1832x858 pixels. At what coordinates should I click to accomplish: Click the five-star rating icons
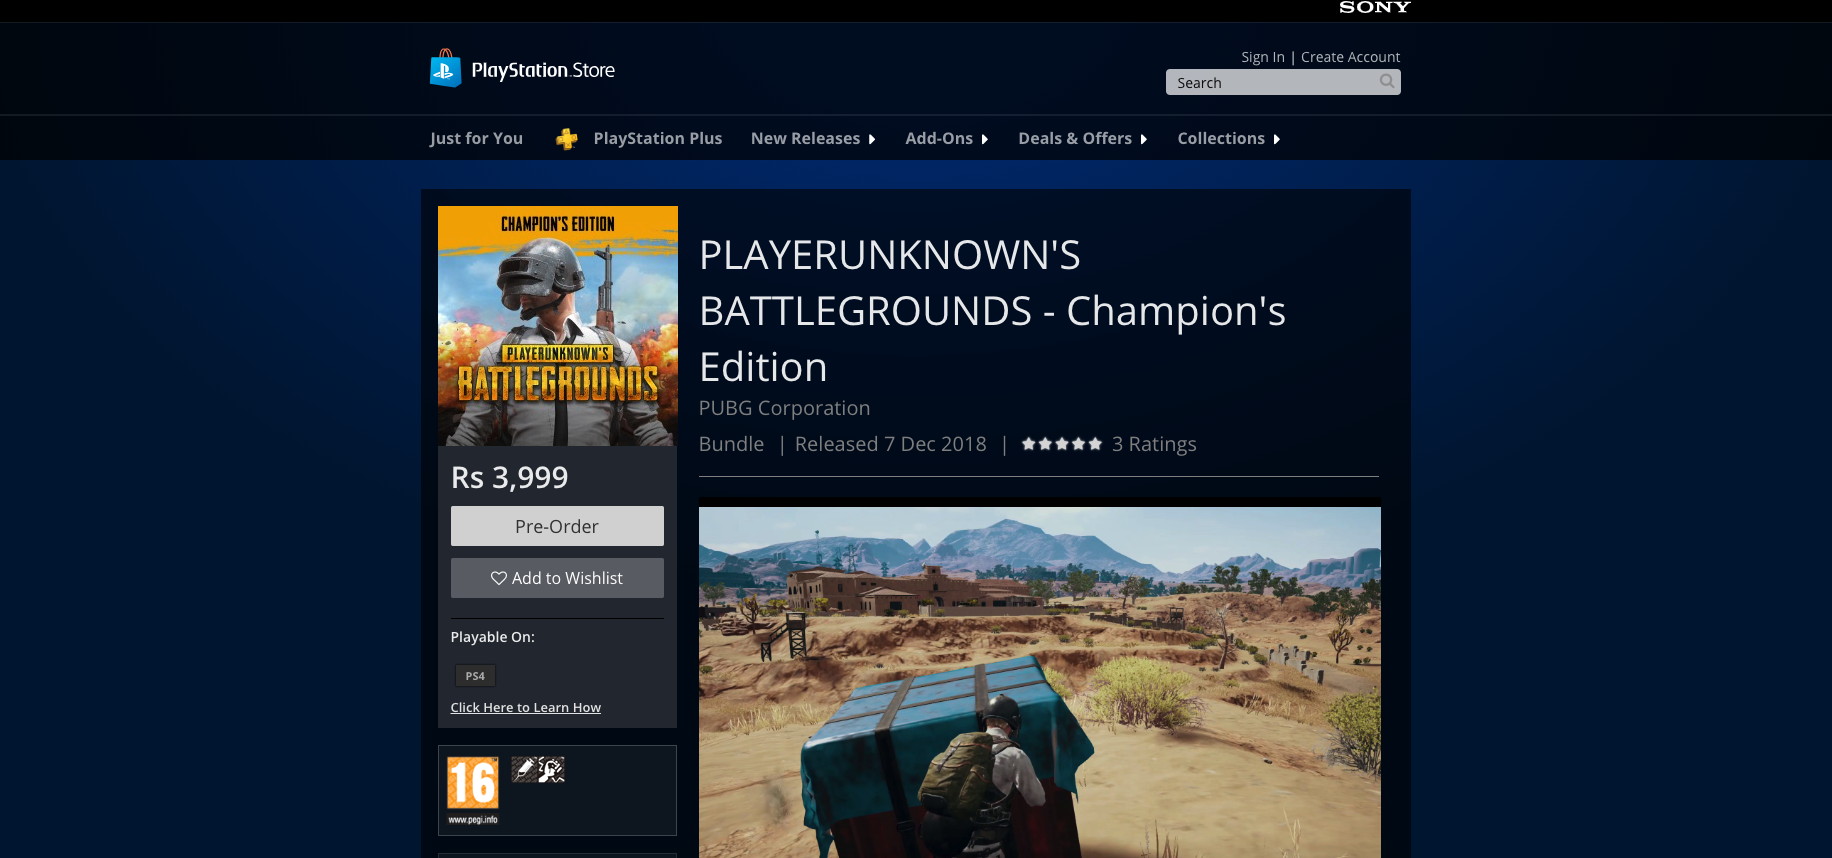[x=1061, y=444]
